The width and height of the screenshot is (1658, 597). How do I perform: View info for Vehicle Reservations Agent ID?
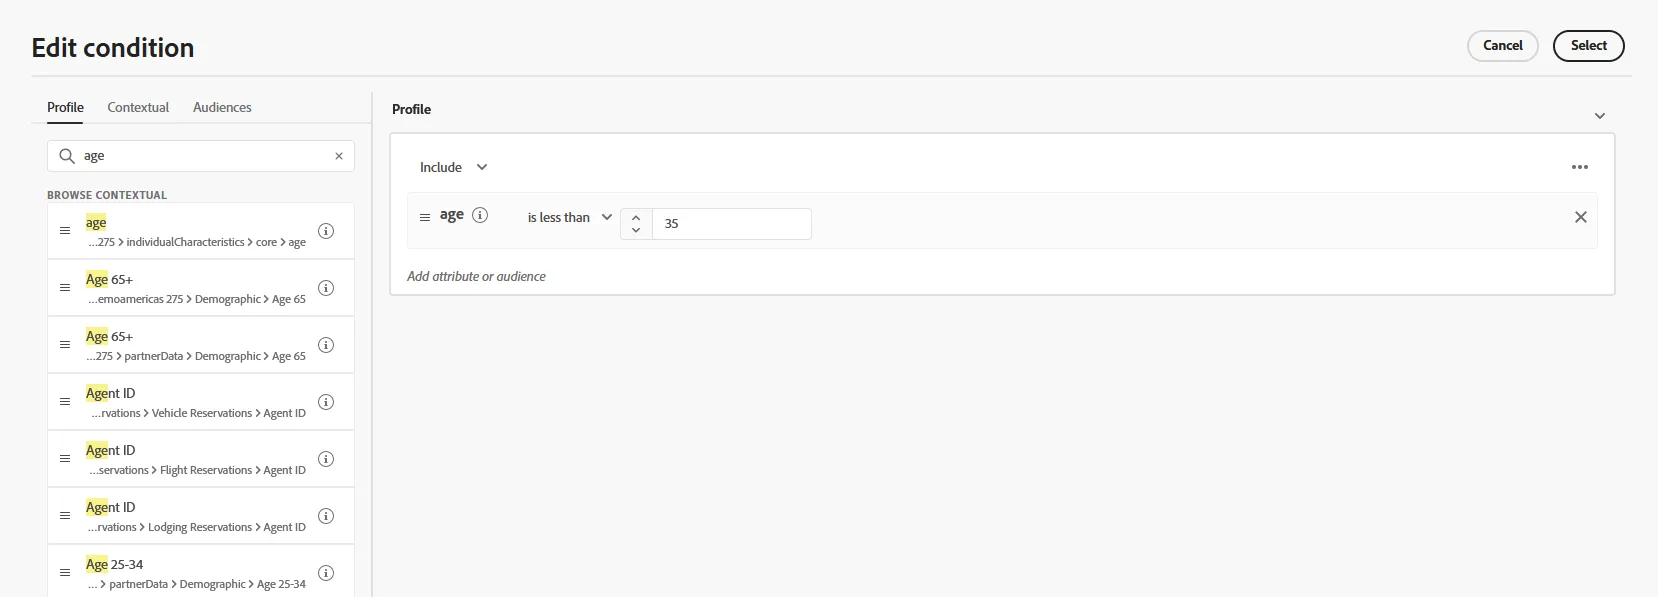(326, 402)
